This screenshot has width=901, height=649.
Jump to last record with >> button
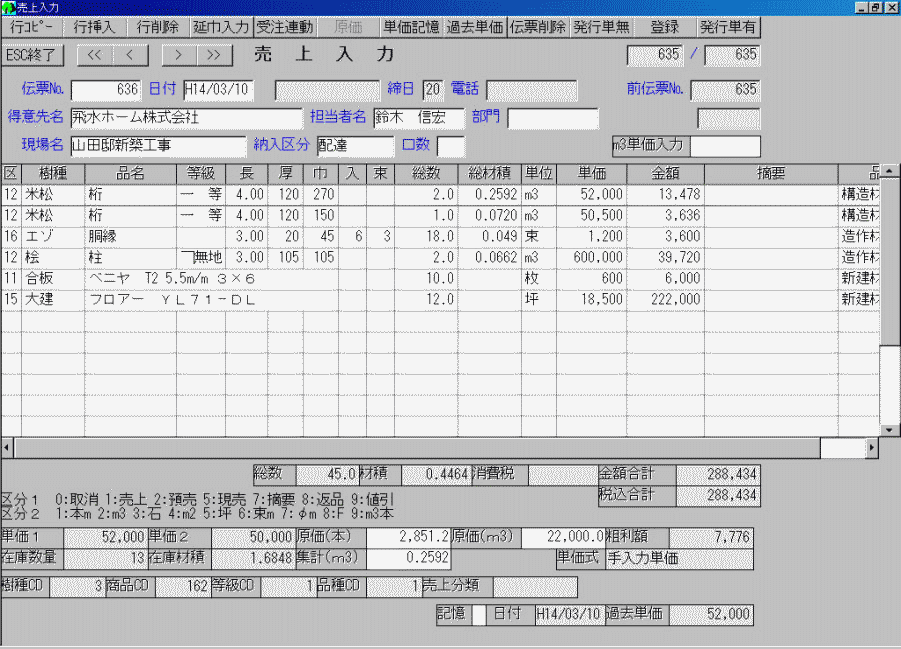click(214, 55)
